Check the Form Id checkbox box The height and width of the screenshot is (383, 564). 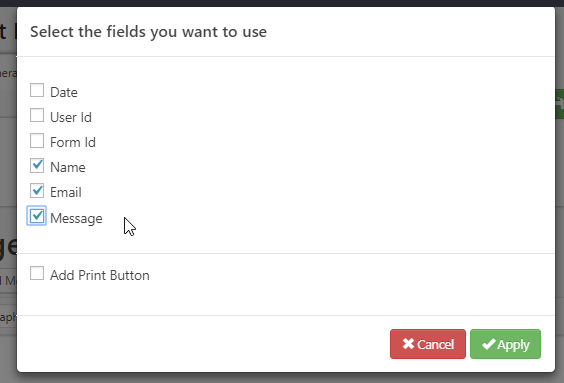click(x=37, y=141)
